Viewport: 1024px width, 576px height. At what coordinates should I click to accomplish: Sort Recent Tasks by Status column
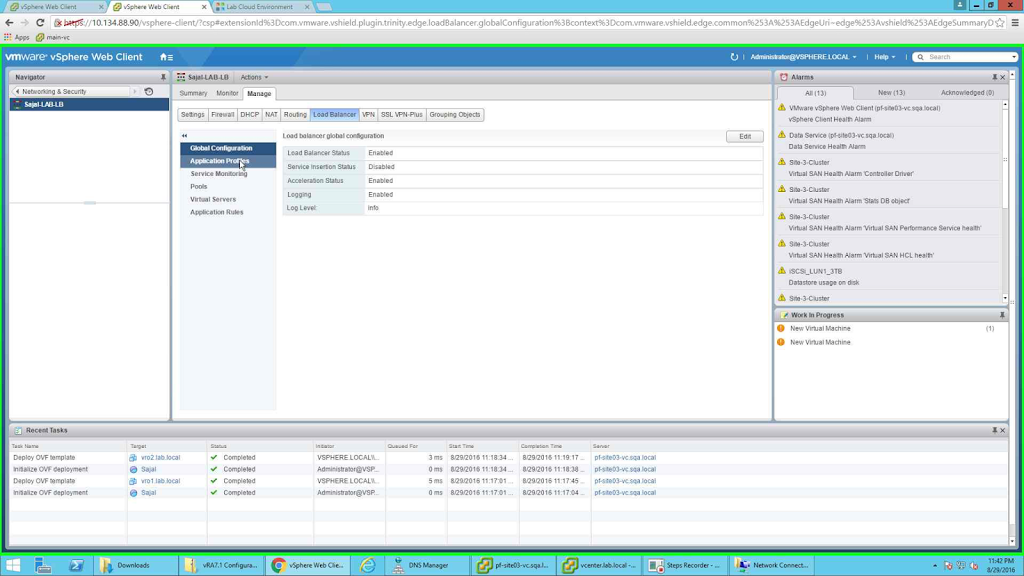260,446
